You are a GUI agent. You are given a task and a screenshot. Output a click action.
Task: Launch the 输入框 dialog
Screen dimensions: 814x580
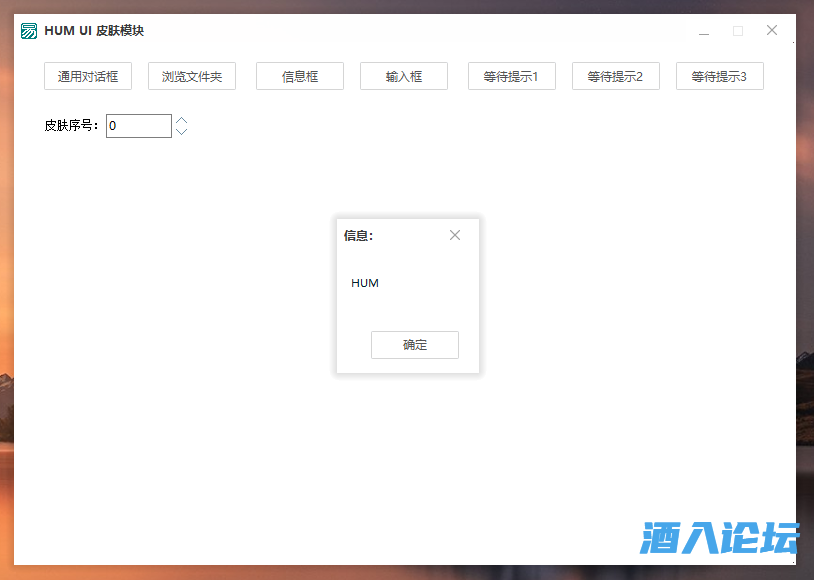404,77
